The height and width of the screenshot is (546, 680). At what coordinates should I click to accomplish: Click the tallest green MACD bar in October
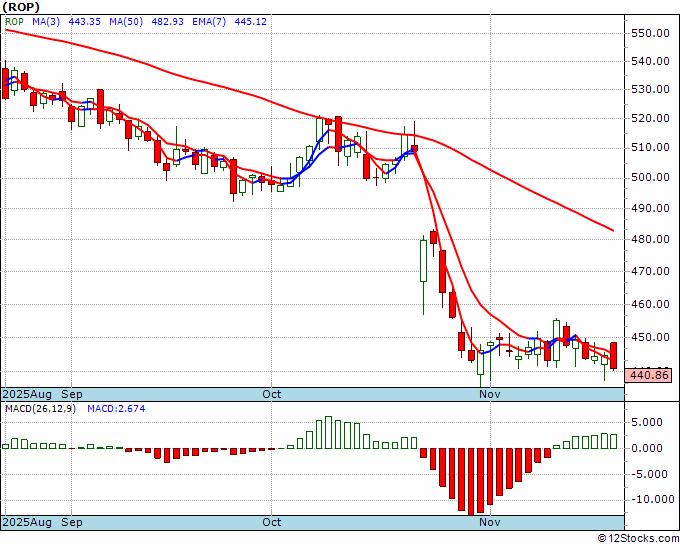click(328, 433)
